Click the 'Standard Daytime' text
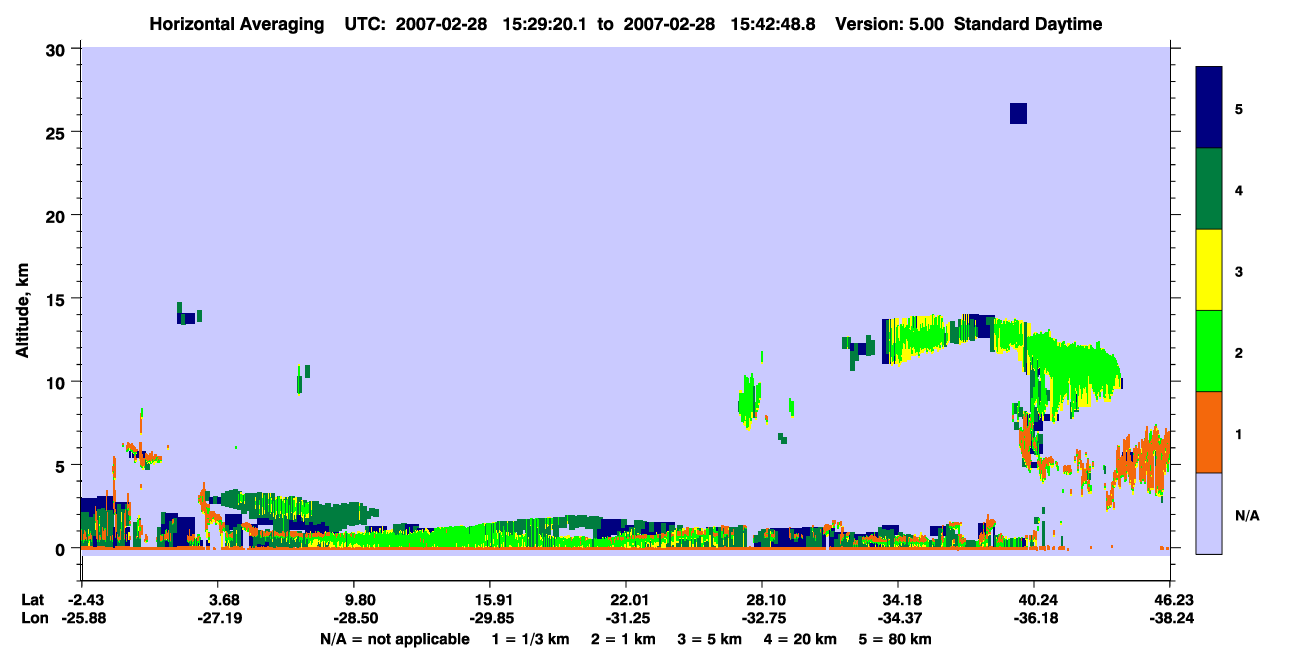Viewport: 1300px width, 667px height. 1028,24
